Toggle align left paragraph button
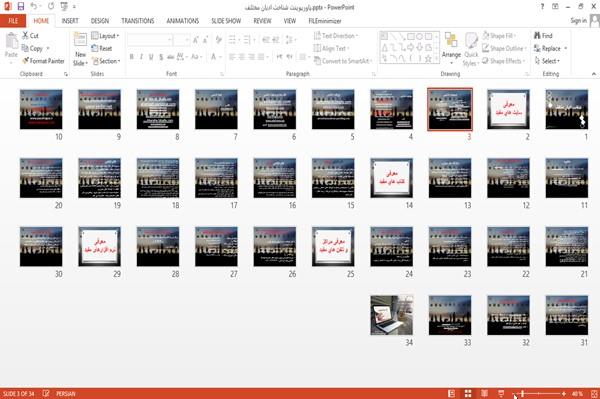This screenshot has height=399, width=600. [232, 57]
